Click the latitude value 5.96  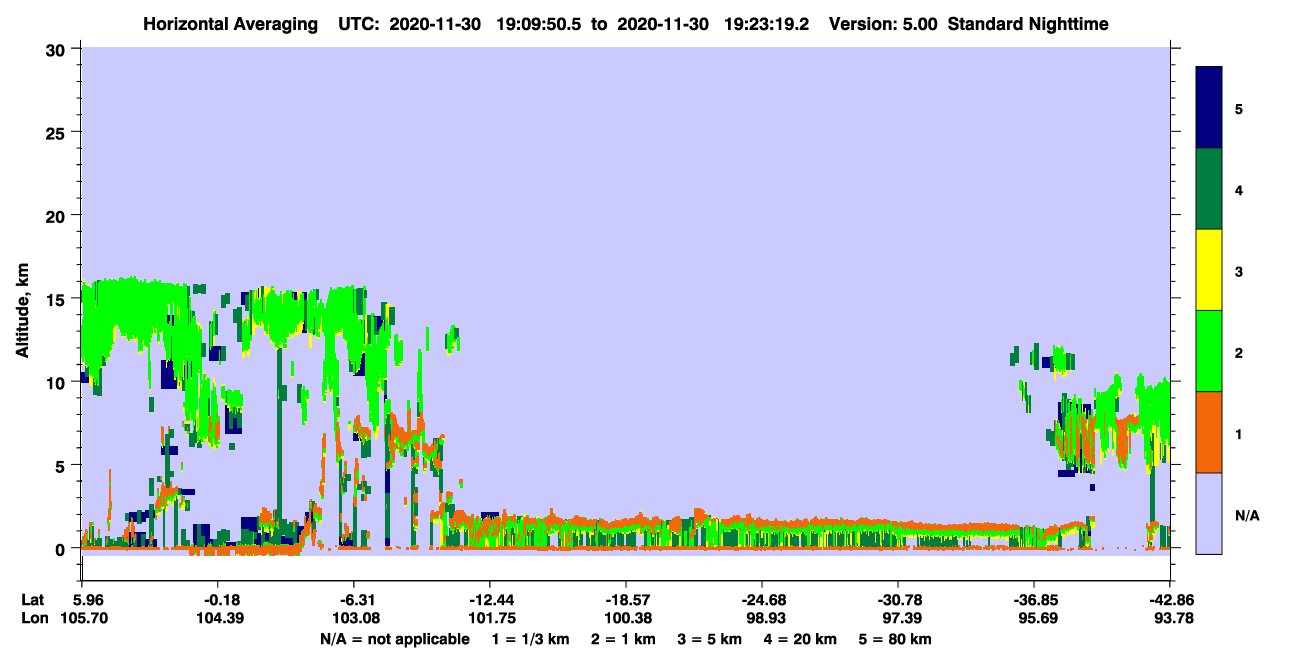[x=81, y=600]
